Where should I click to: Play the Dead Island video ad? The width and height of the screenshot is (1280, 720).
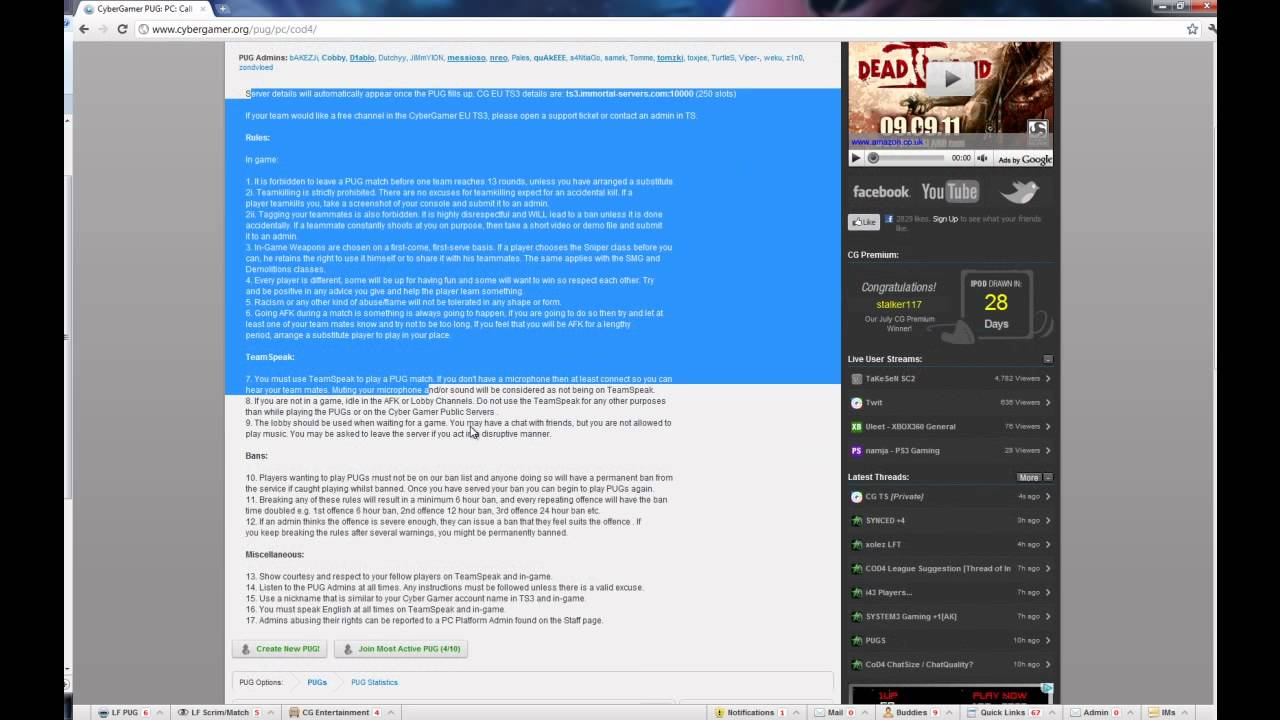951,77
